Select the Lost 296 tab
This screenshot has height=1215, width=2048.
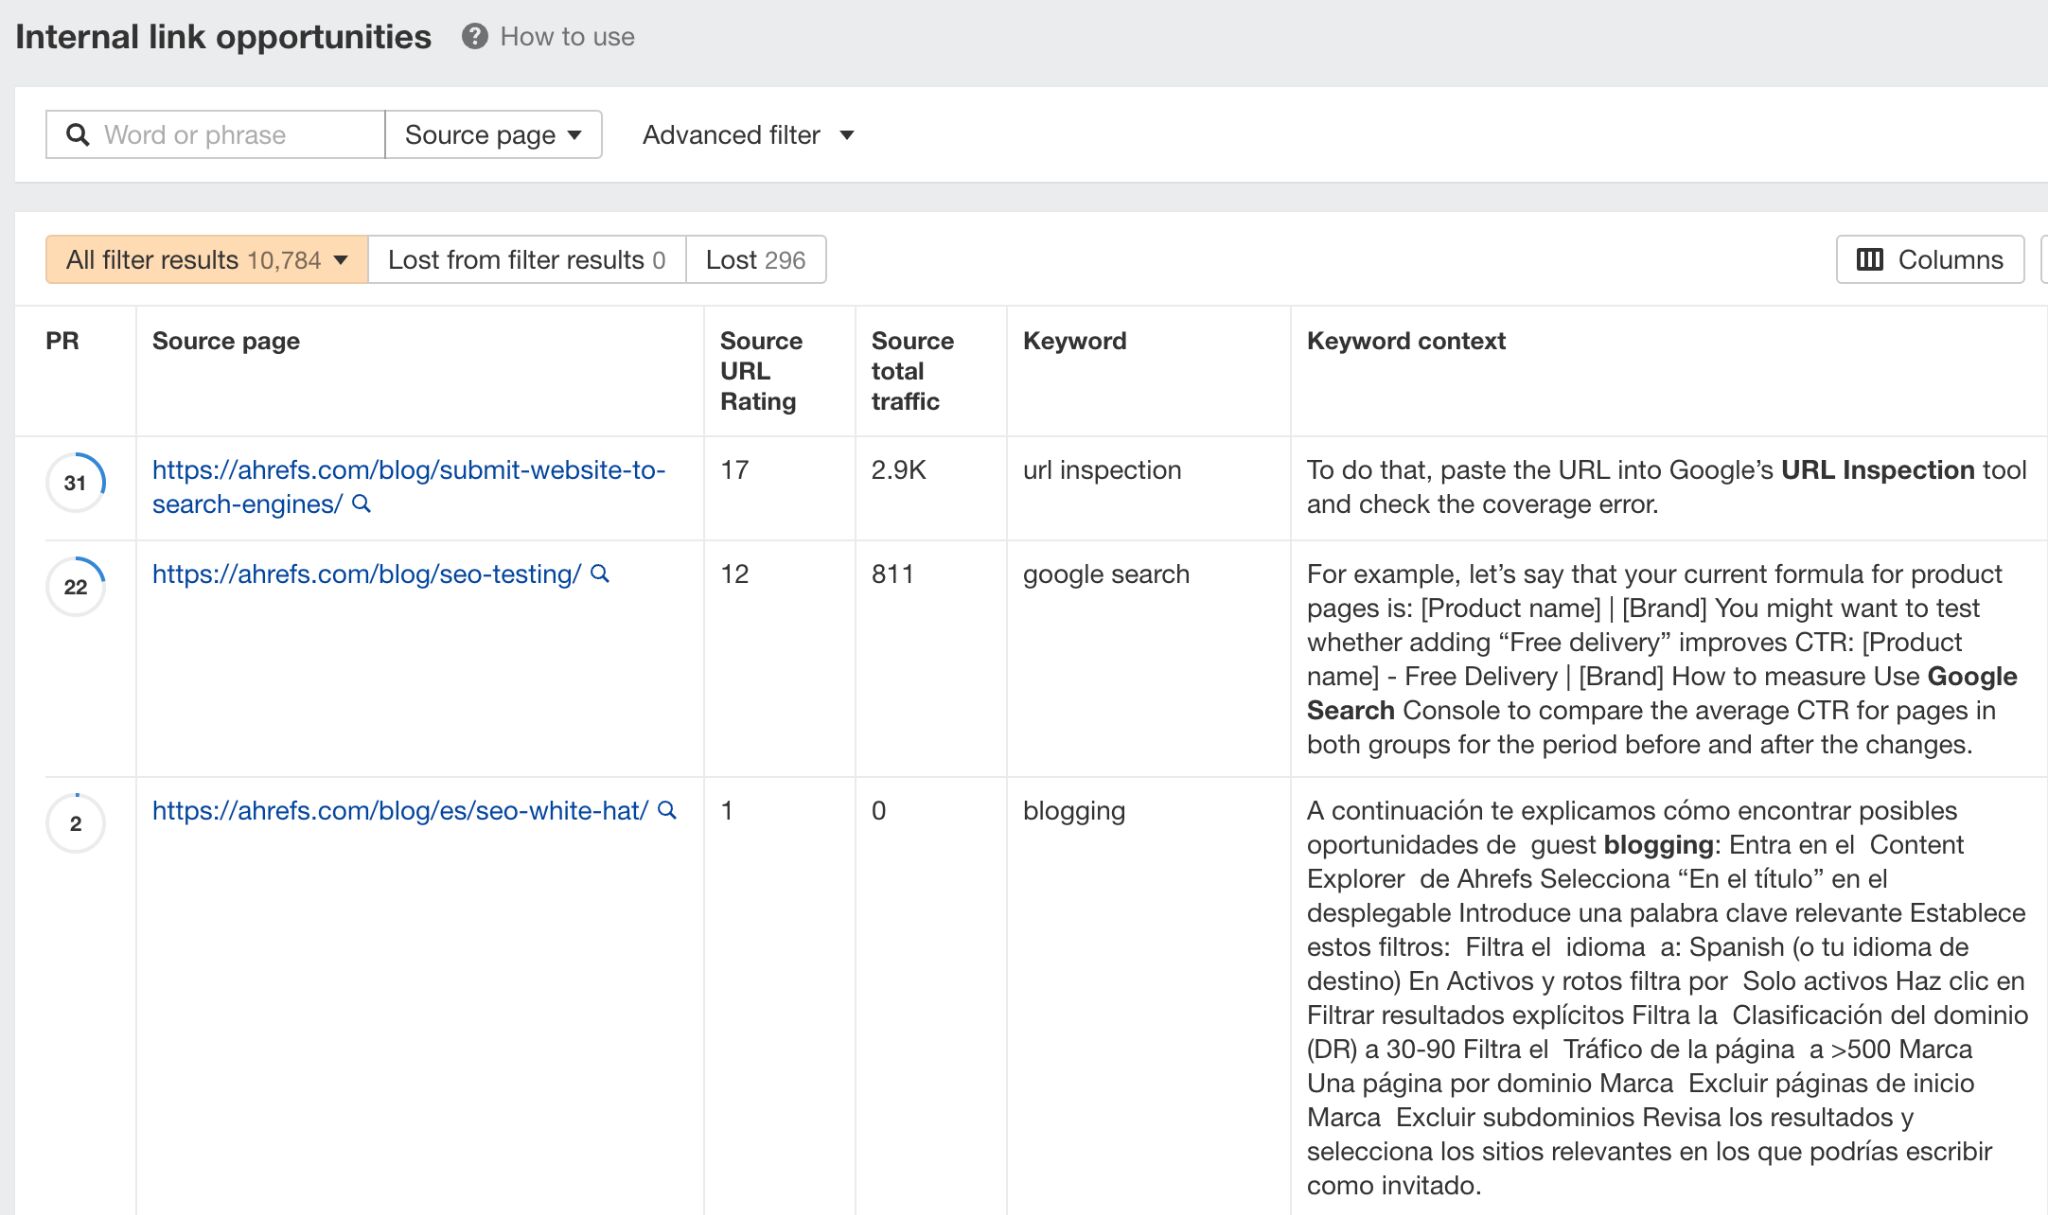(x=755, y=259)
